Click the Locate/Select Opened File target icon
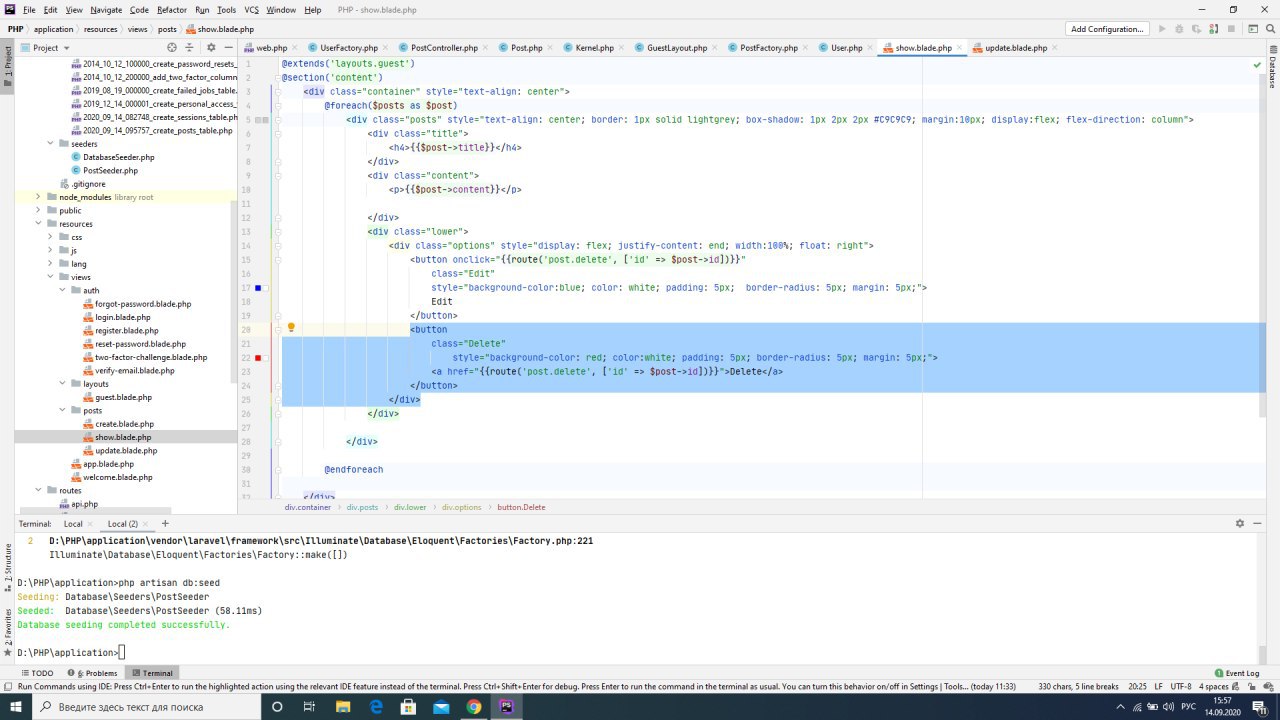 pos(172,47)
